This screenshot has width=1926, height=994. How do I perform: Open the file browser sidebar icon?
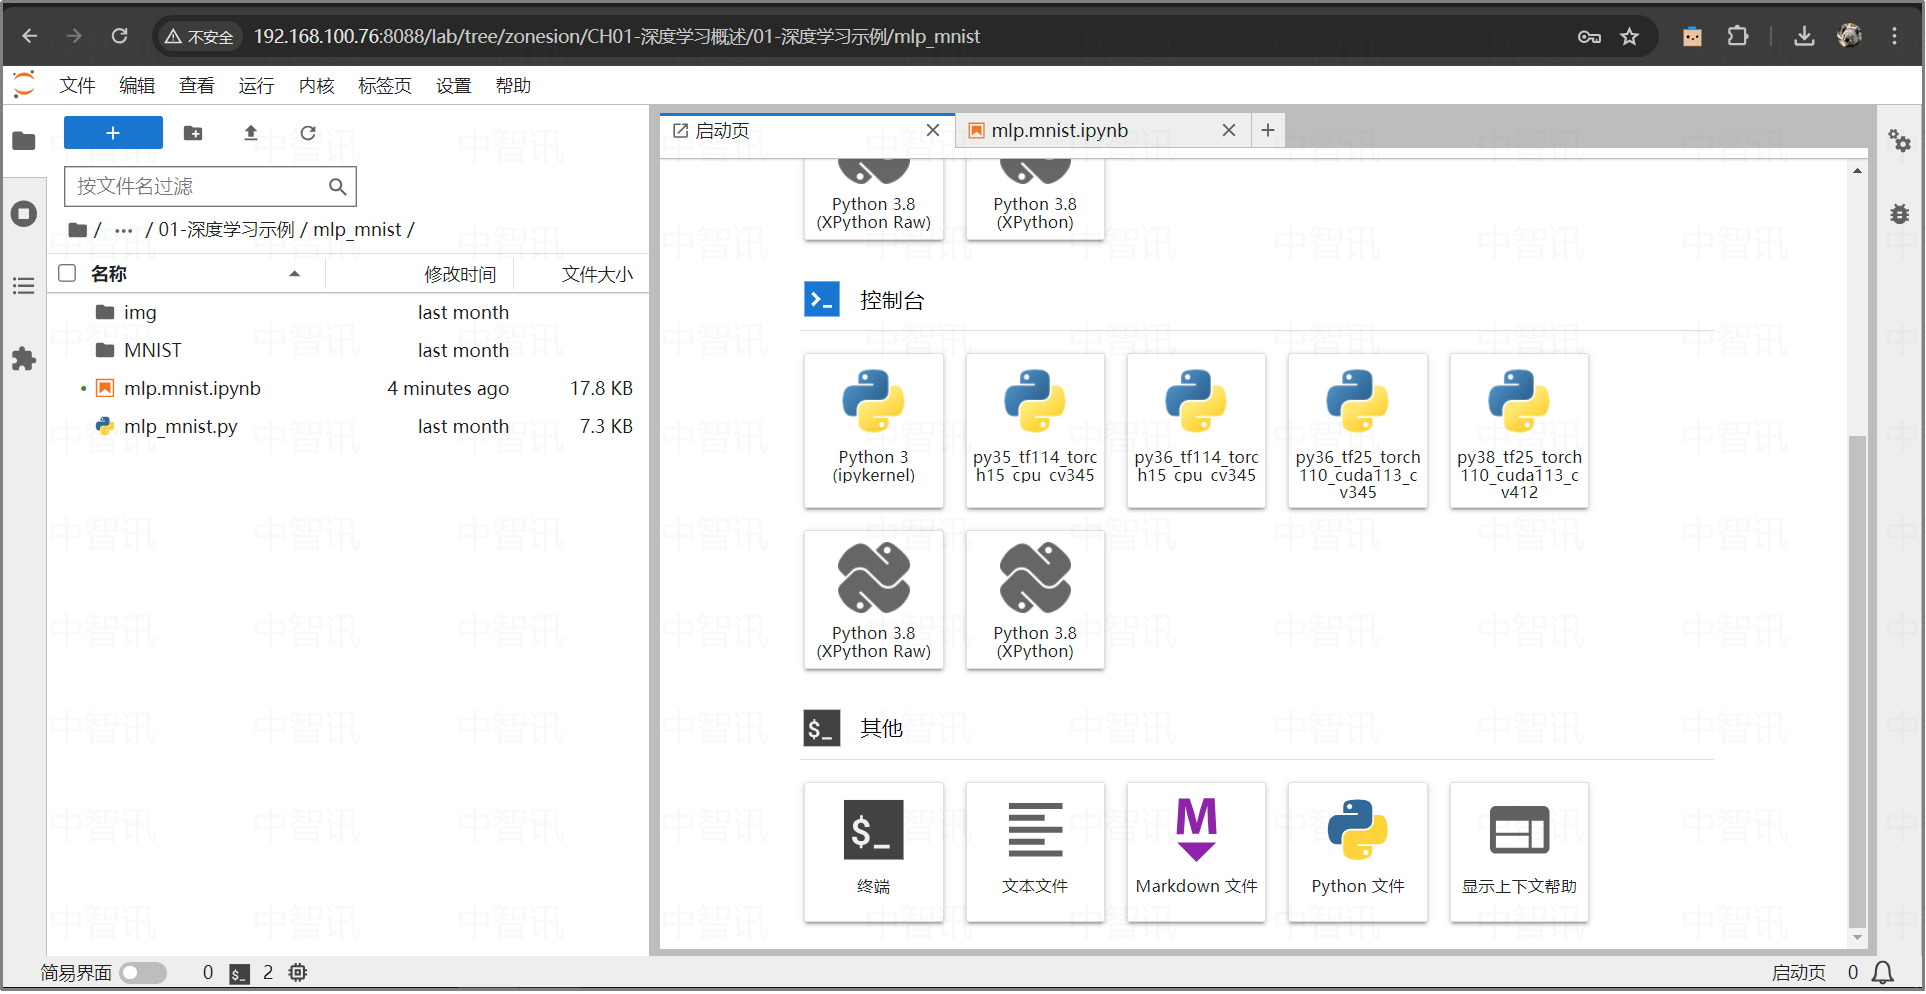pos(24,141)
